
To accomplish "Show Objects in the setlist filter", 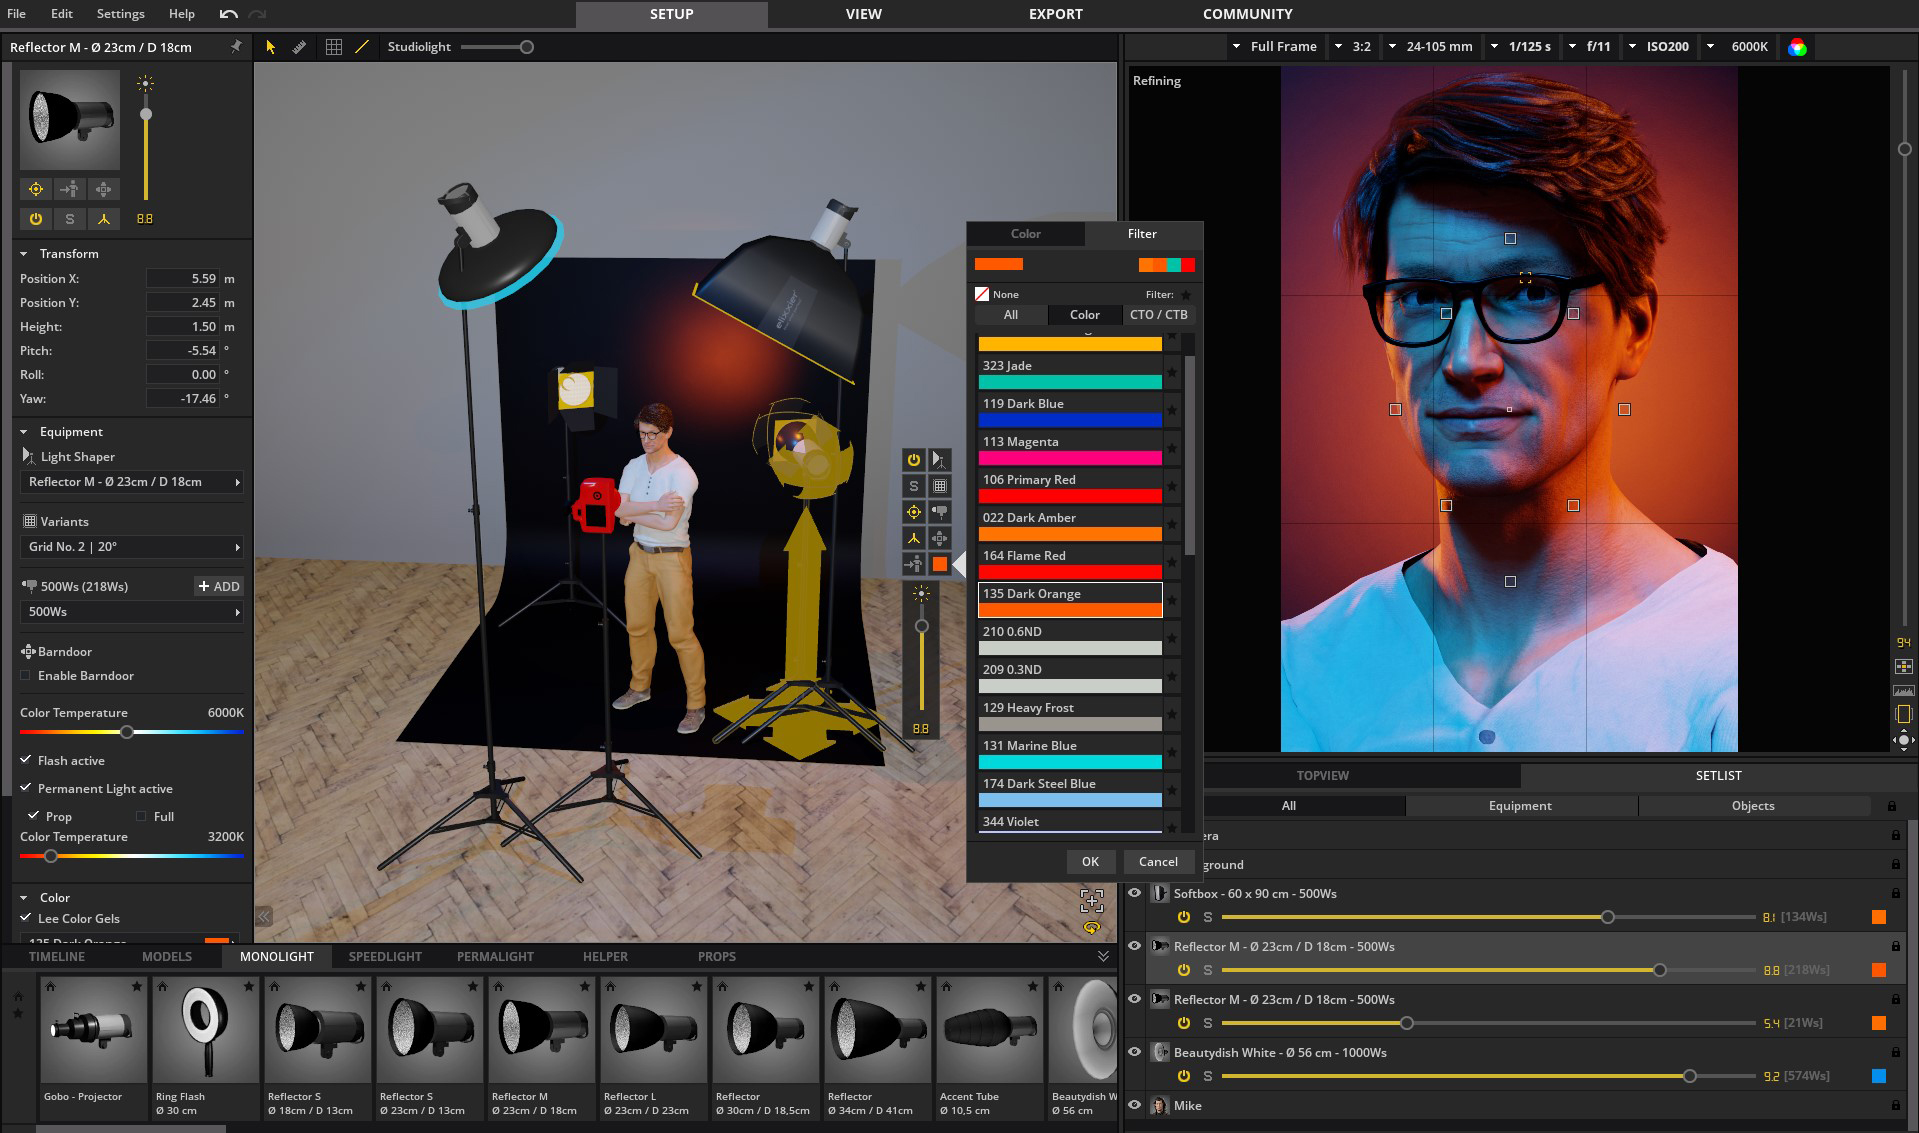I will point(1752,806).
